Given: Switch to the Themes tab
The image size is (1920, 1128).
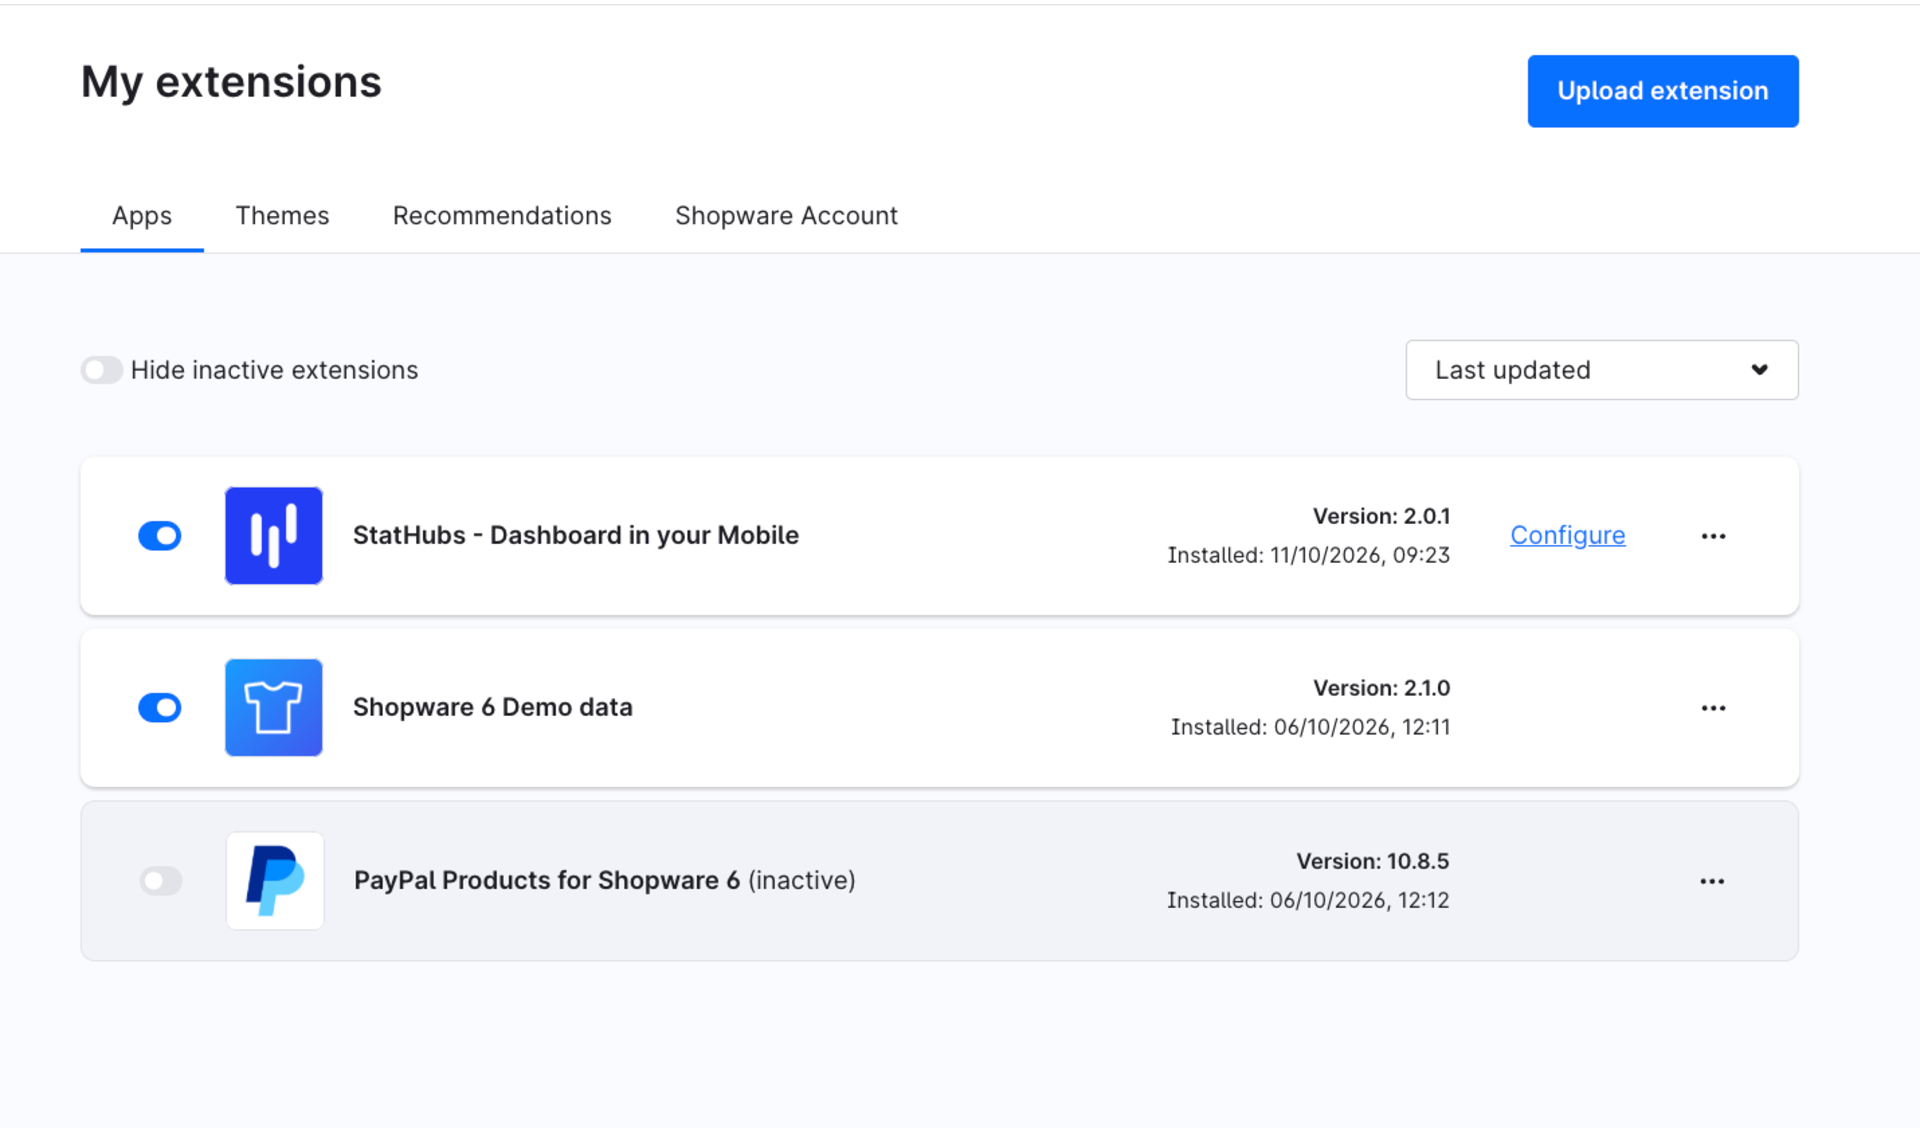Looking at the screenshot, I should [282, 216].
